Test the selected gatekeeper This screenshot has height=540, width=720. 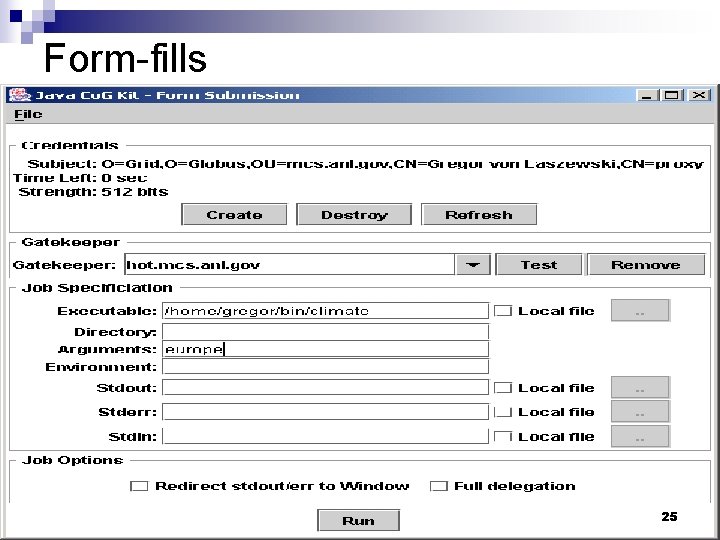pyautogui.click(x=539, y=265)
